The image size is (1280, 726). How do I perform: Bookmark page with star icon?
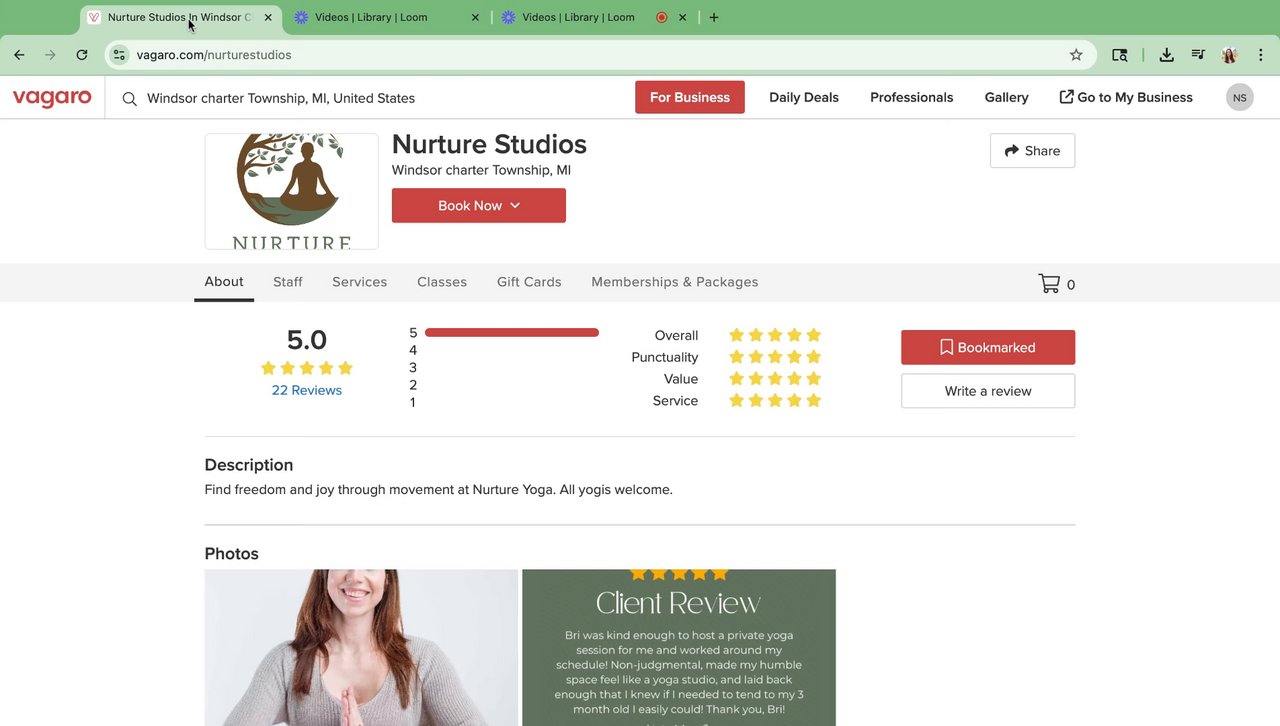1076,55
